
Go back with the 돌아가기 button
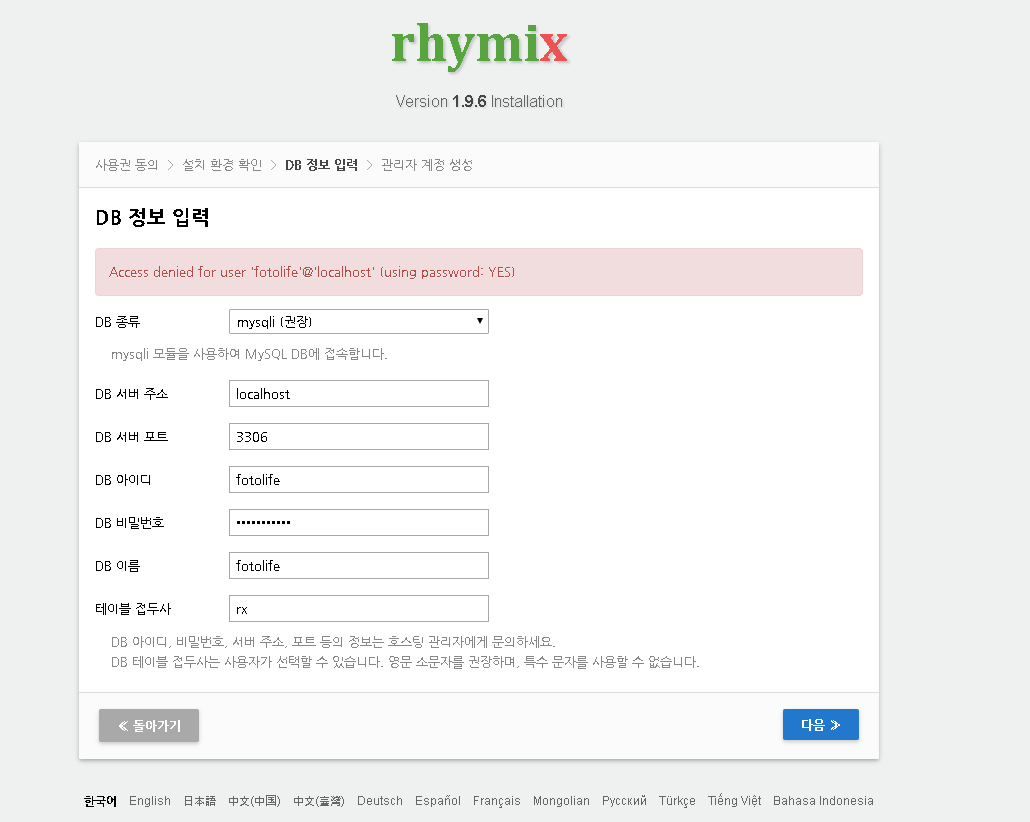(149, 725)
